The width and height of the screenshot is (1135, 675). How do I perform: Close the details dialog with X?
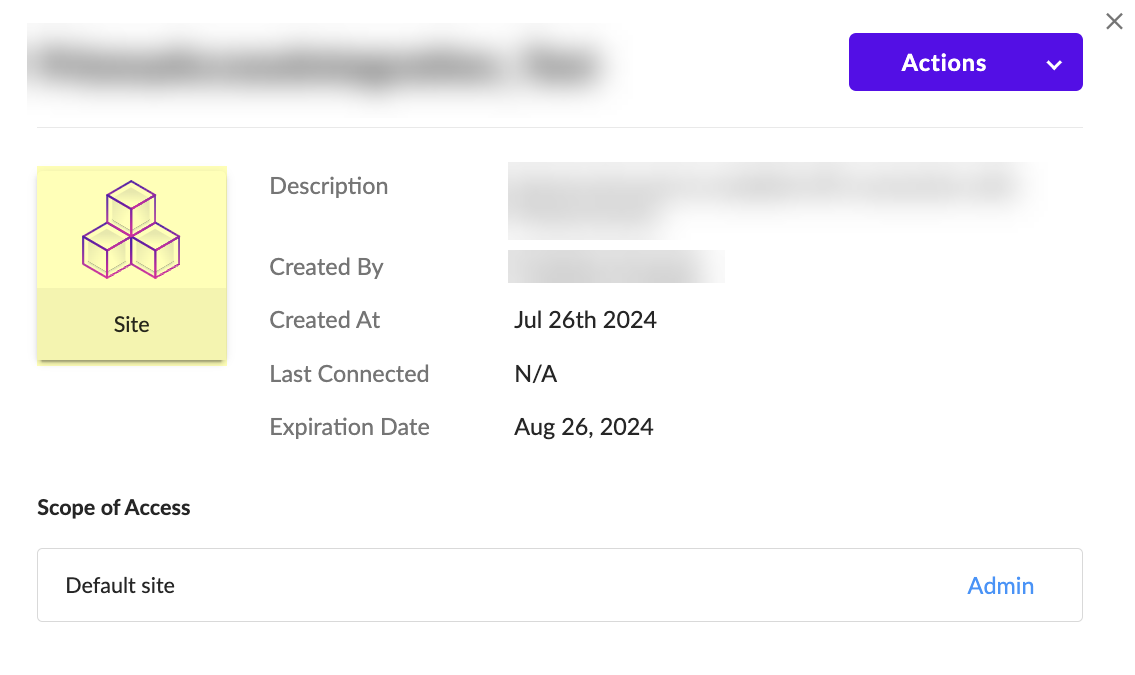1114,21
